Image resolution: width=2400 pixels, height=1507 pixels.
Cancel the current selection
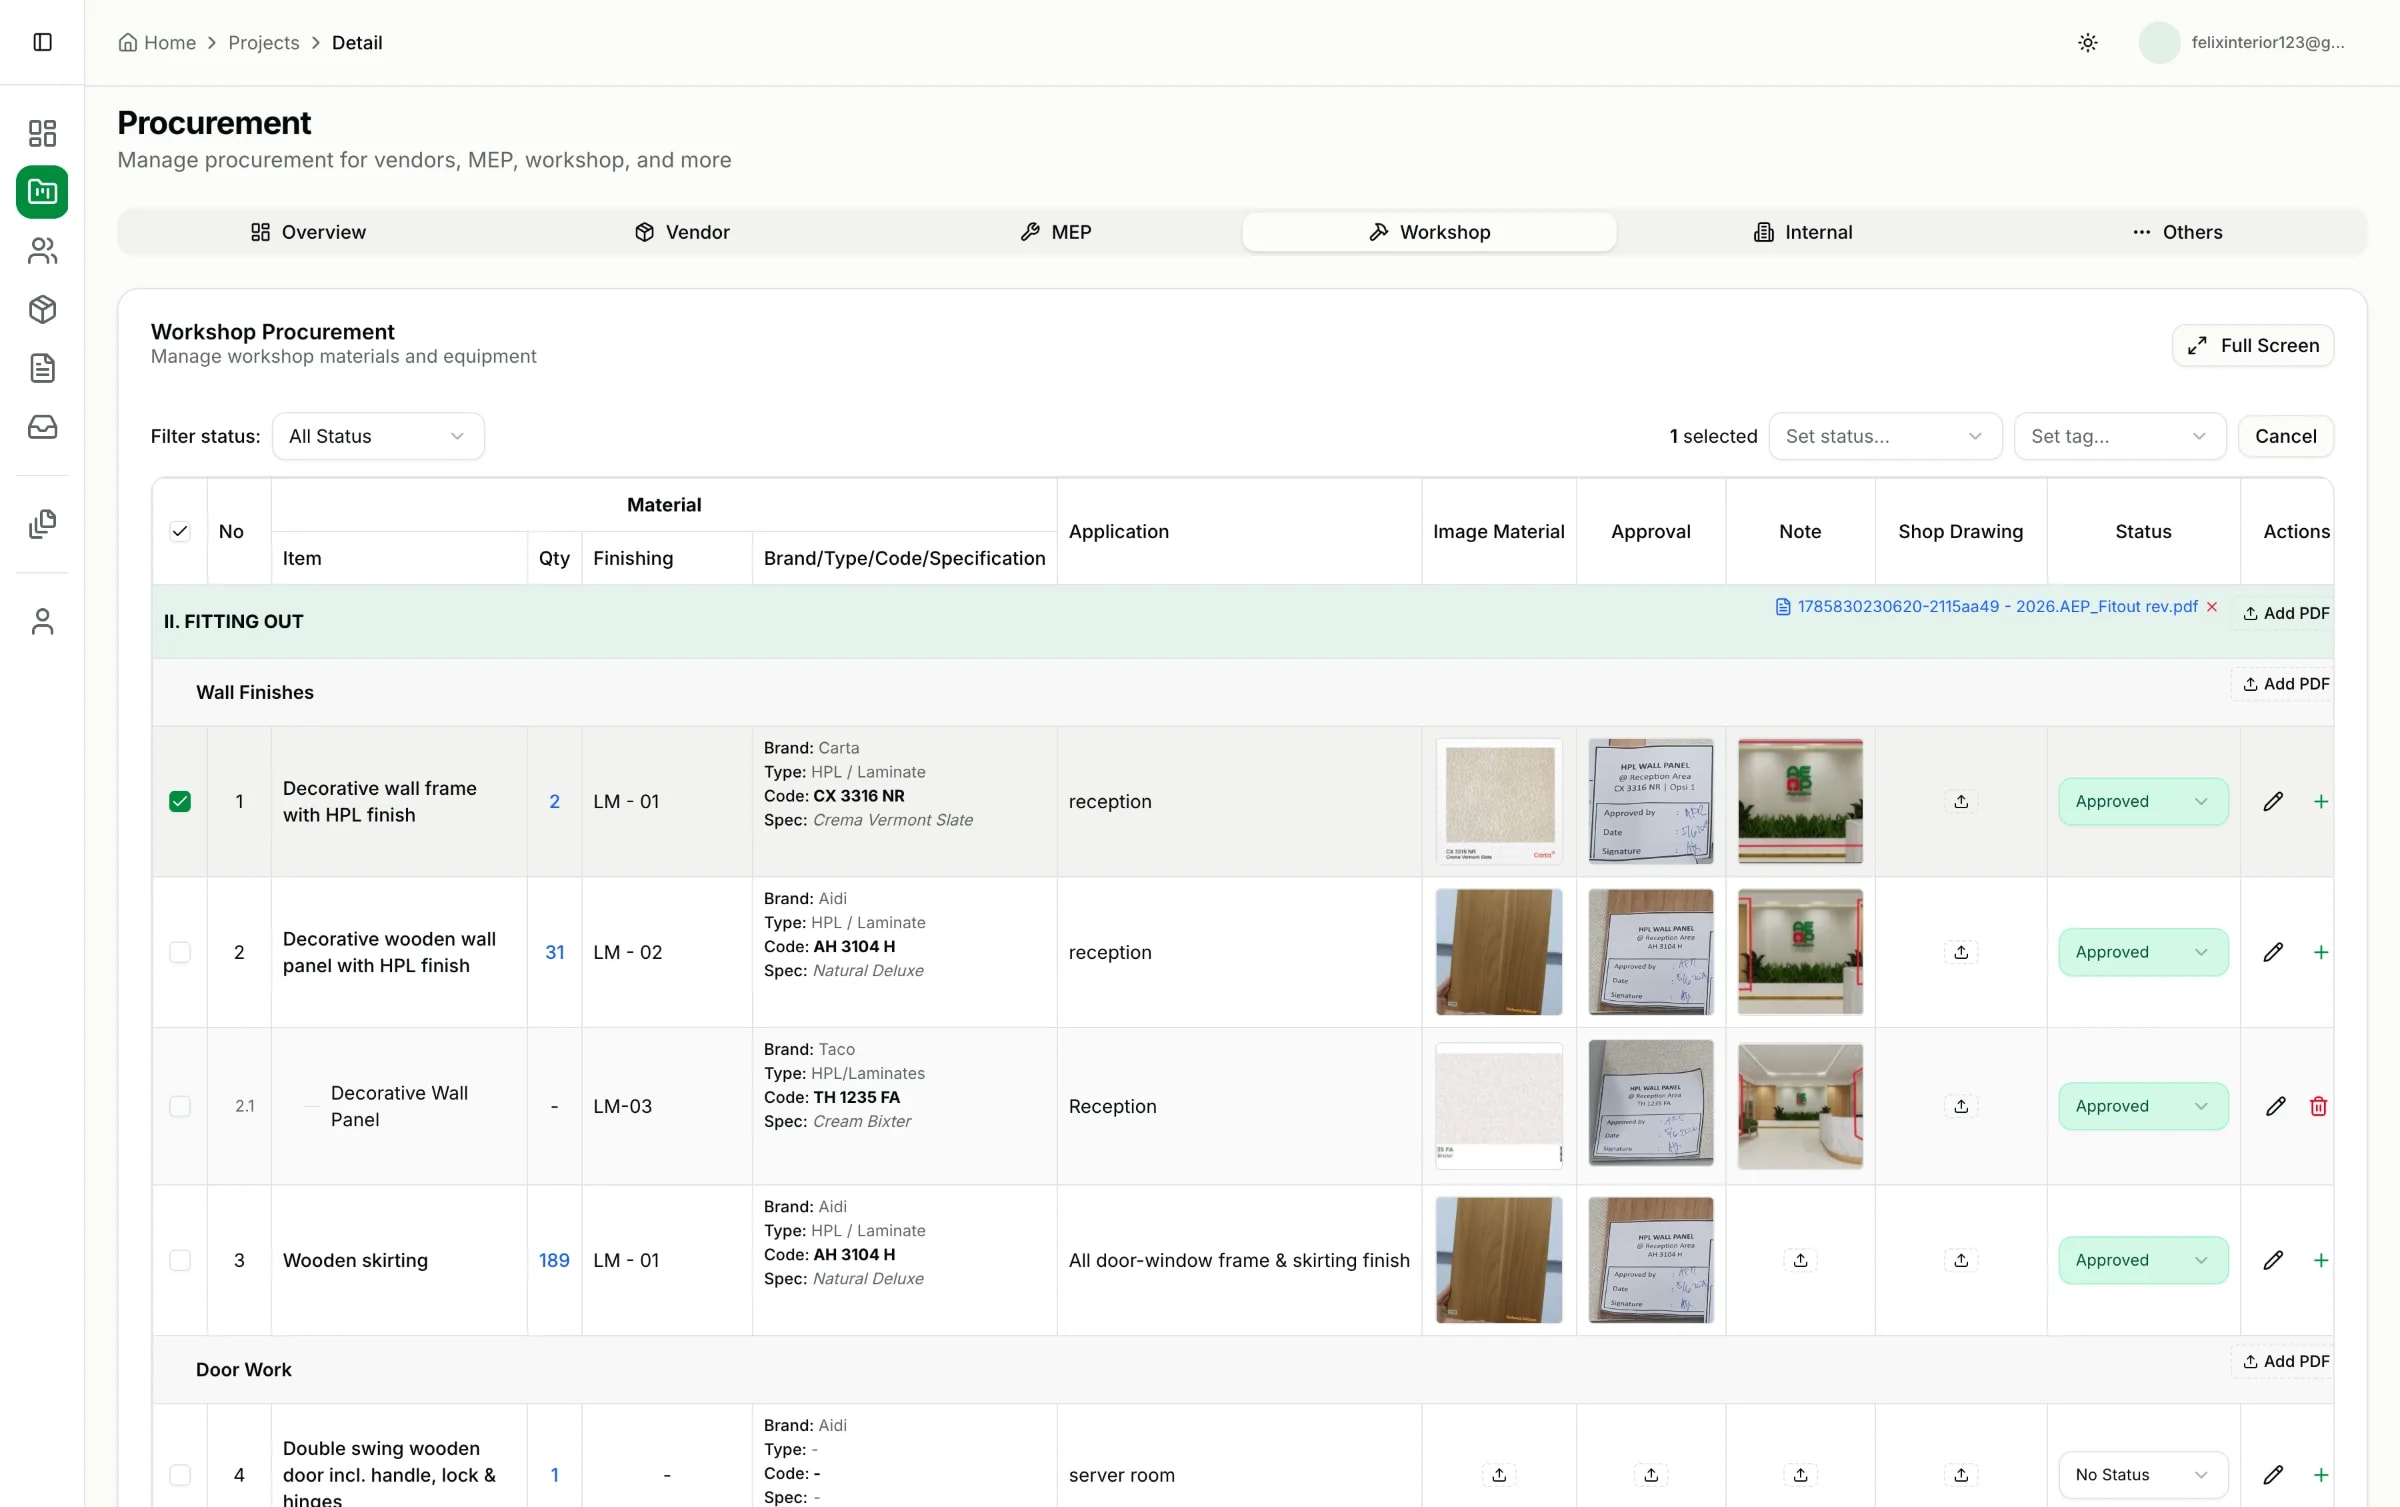[2286, 436]
